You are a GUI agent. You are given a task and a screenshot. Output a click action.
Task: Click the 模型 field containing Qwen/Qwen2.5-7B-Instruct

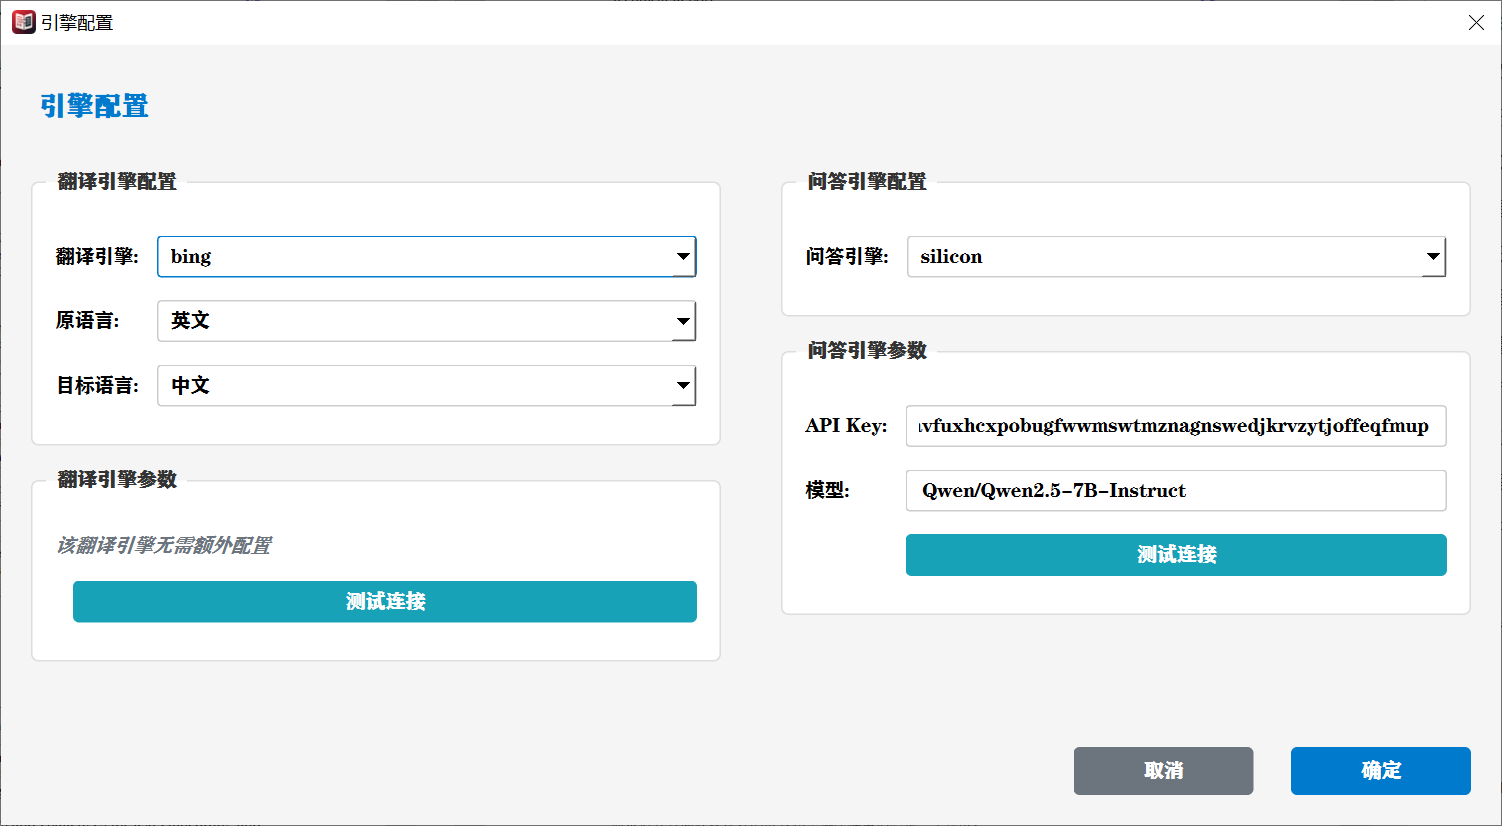[x=1176, y=490]
